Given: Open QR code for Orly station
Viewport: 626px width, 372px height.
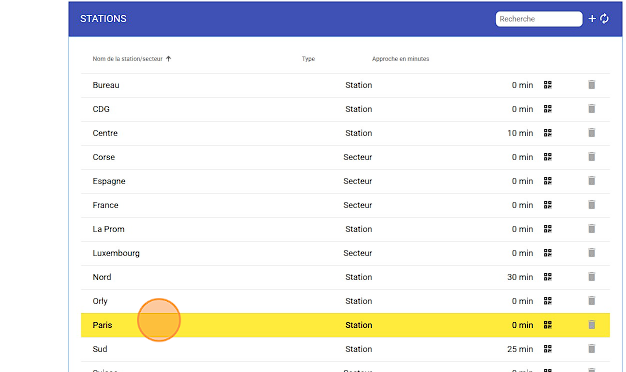Looking at the screenshot, I should click(x=548, y=301).
